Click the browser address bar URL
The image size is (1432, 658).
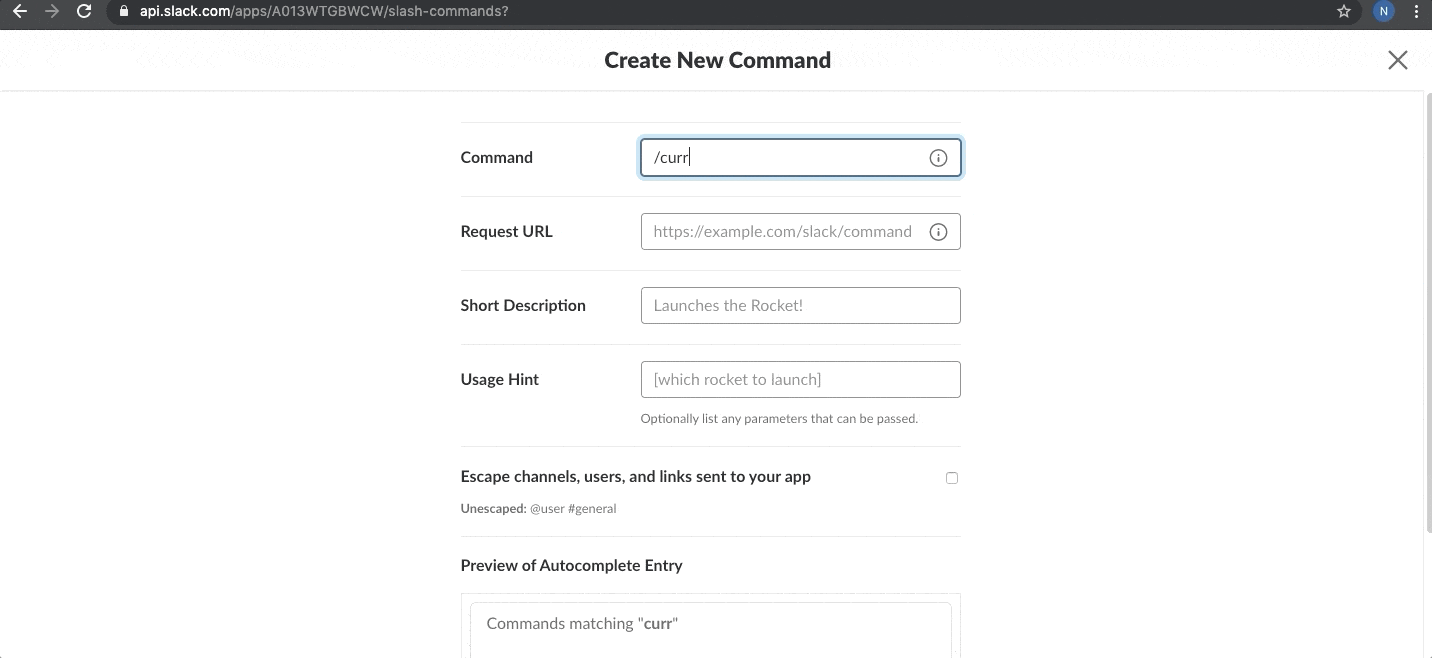coord(324,12)
